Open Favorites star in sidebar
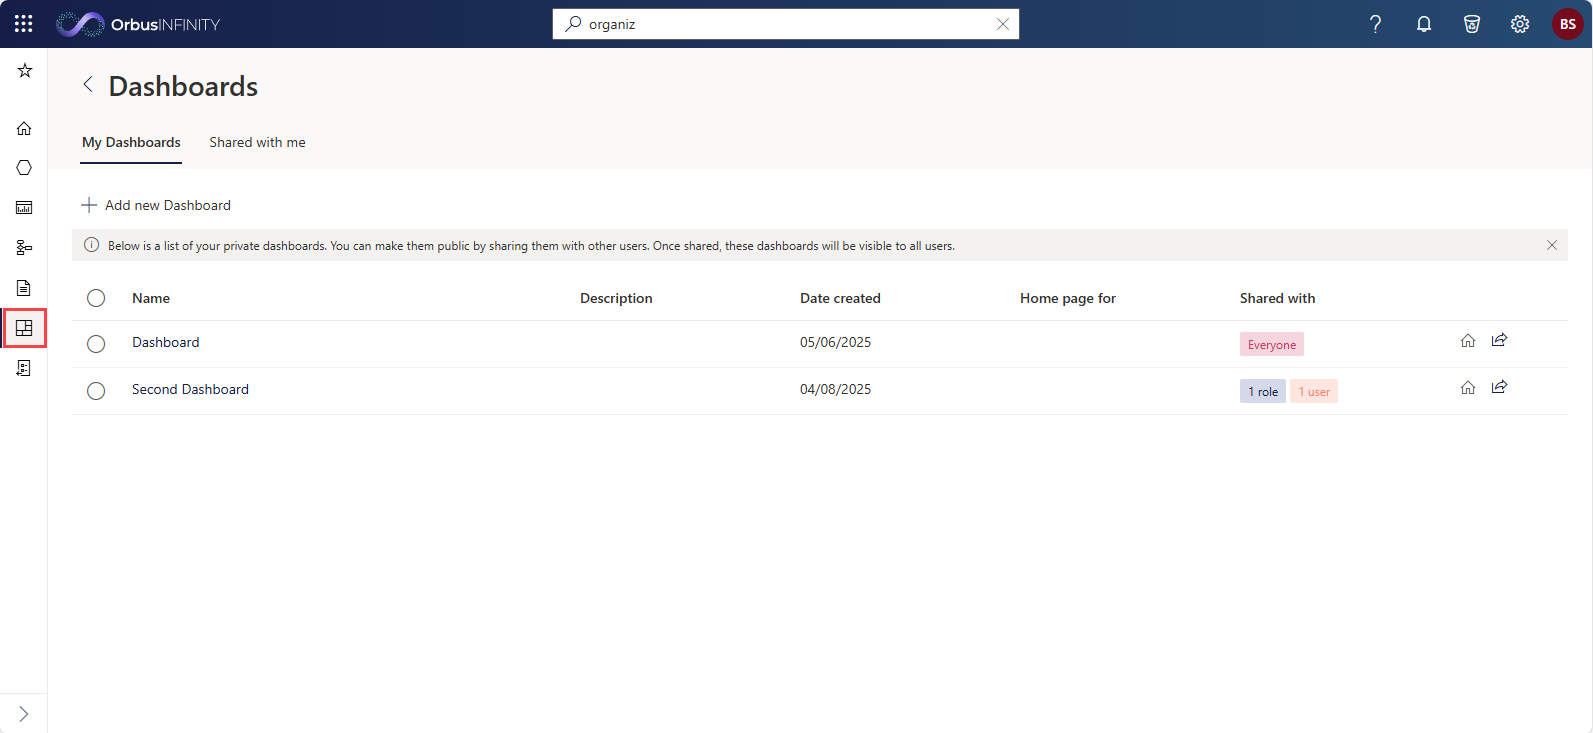The image size is (1593, 733). click(x=25, y=70)
